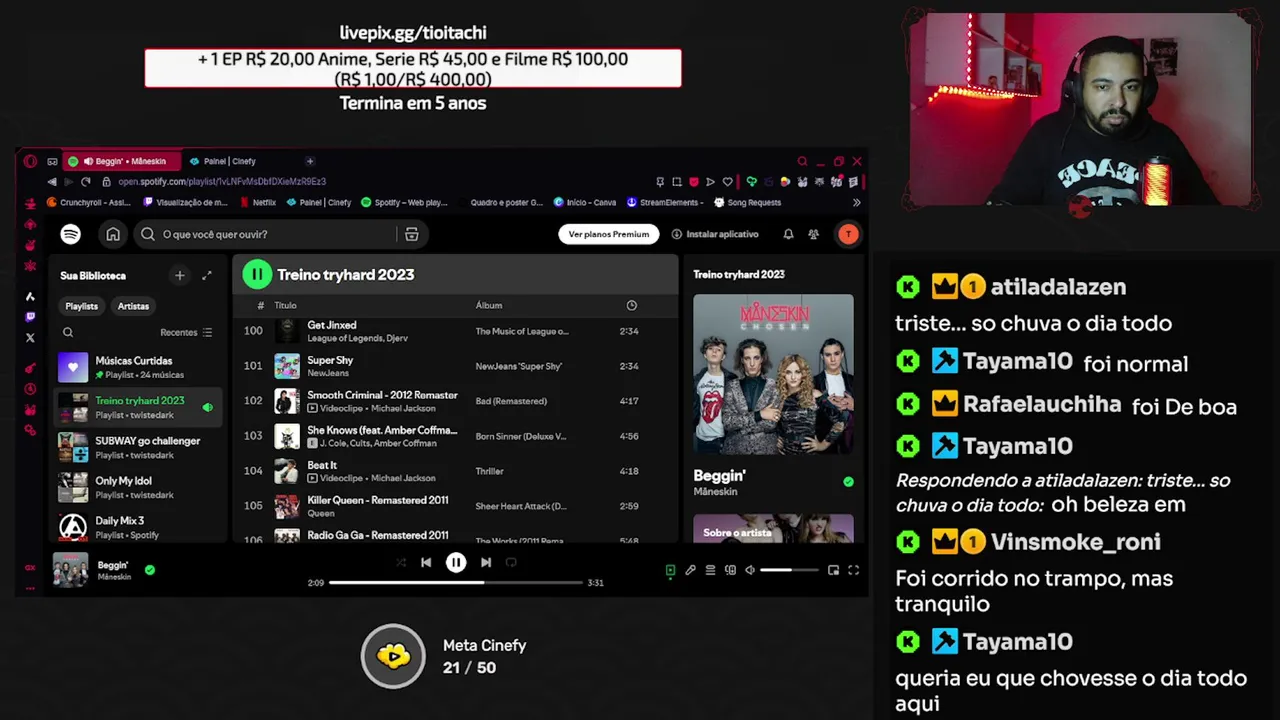Click the Spotify logo
Screen dimensions: 1280x720
point(70,234)
